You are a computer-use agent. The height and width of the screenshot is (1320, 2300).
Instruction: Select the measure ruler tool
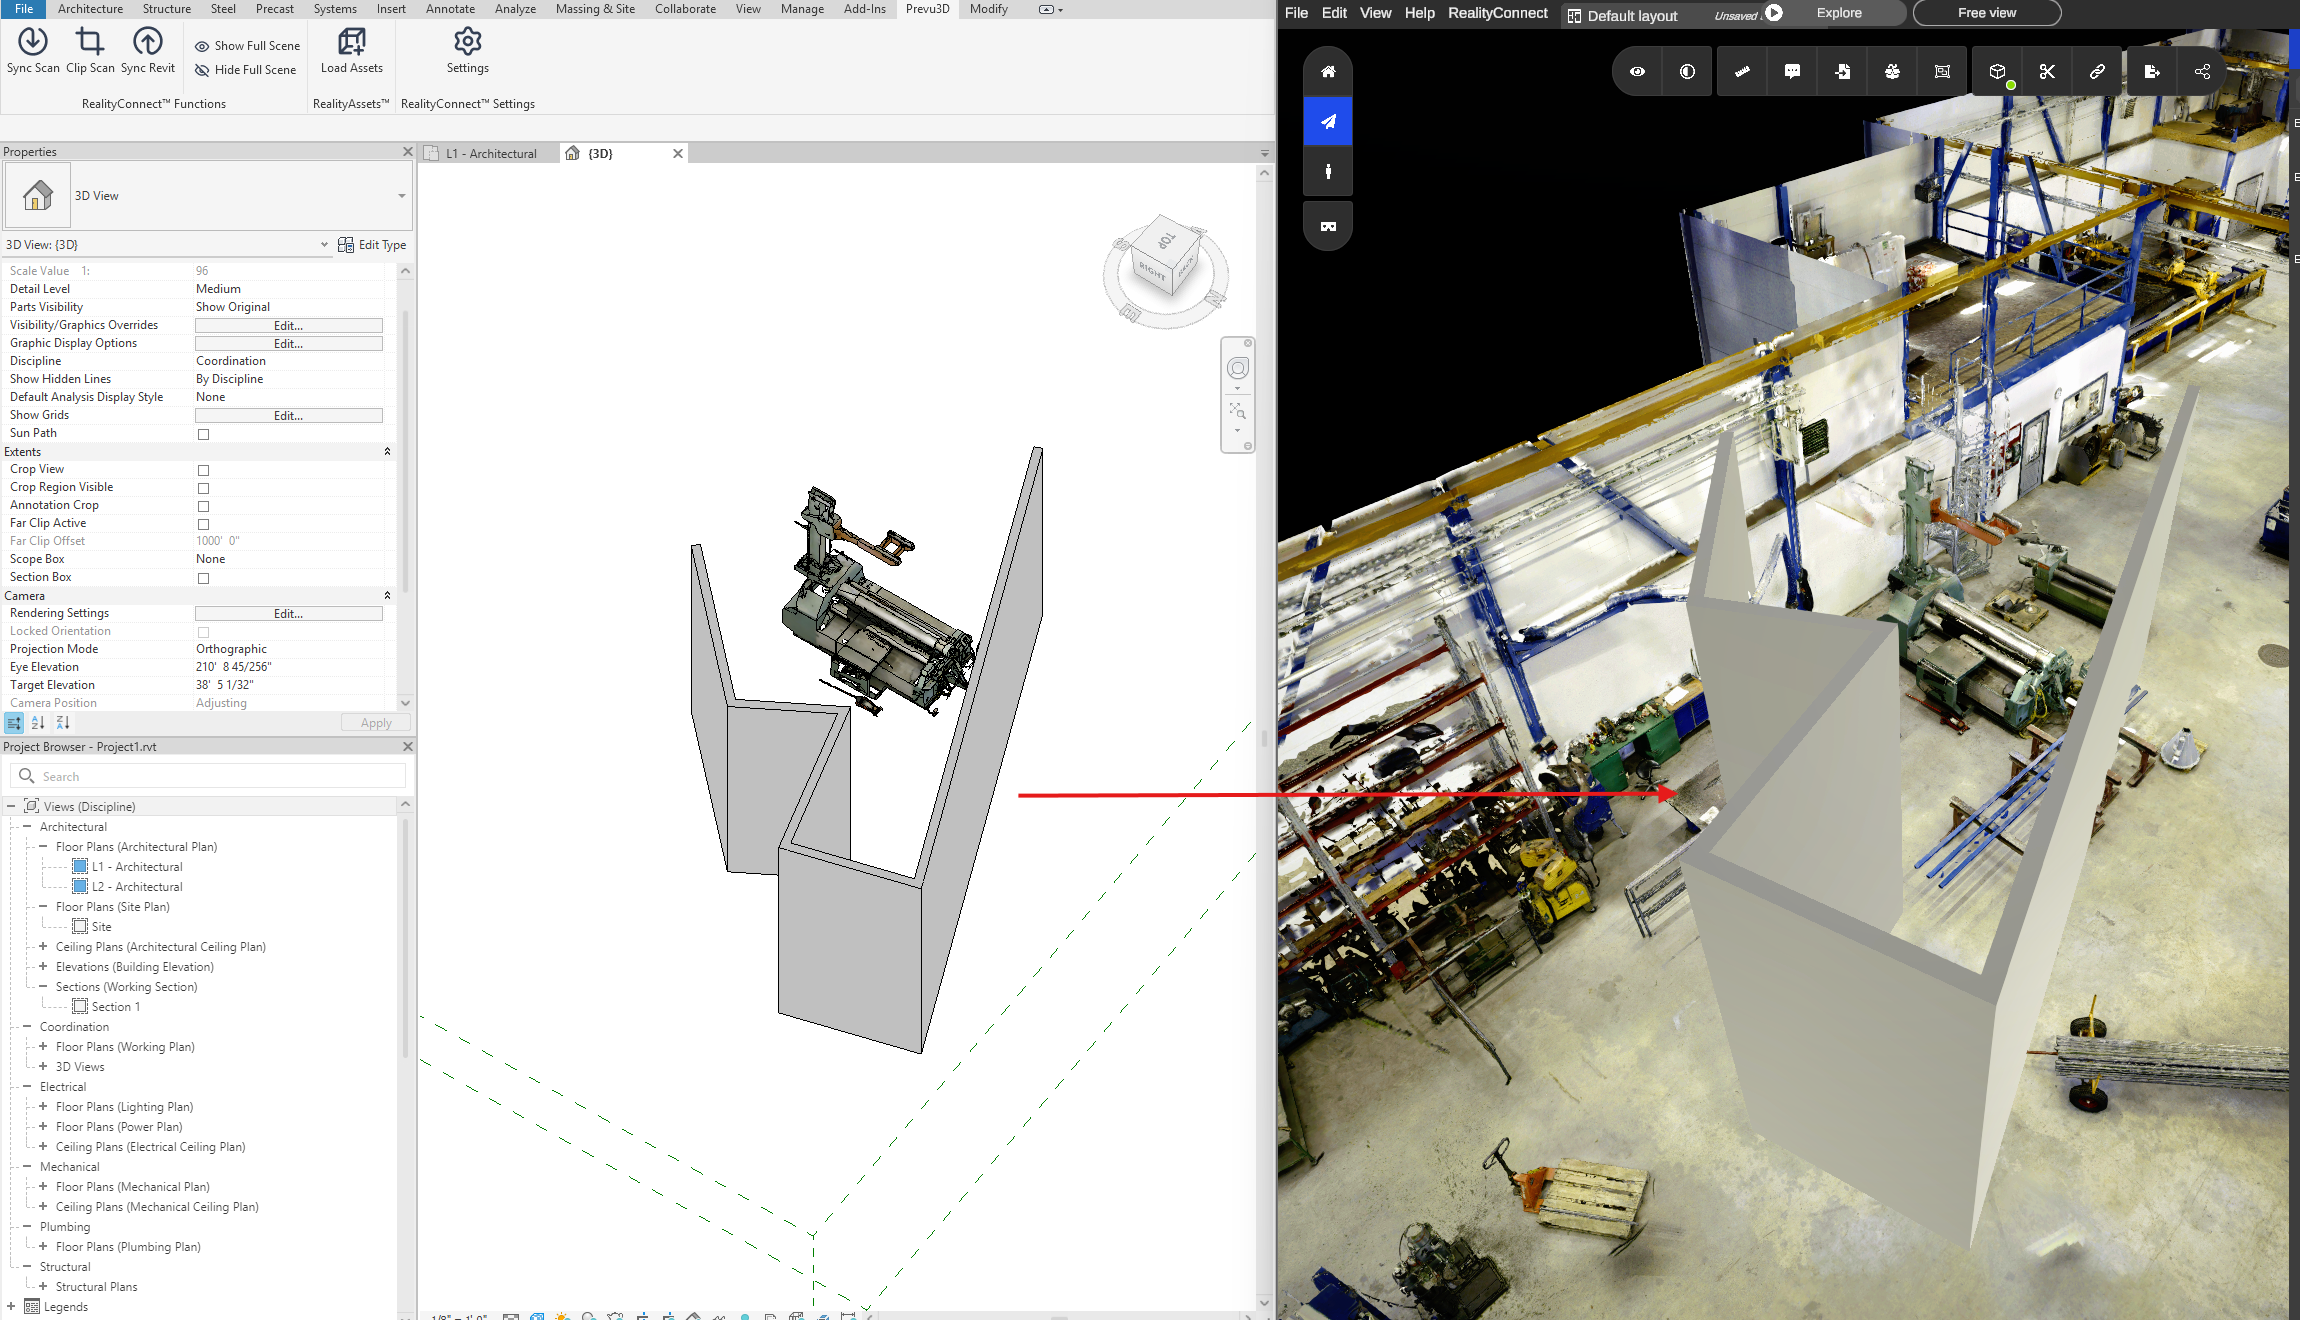click(1742, 72)
